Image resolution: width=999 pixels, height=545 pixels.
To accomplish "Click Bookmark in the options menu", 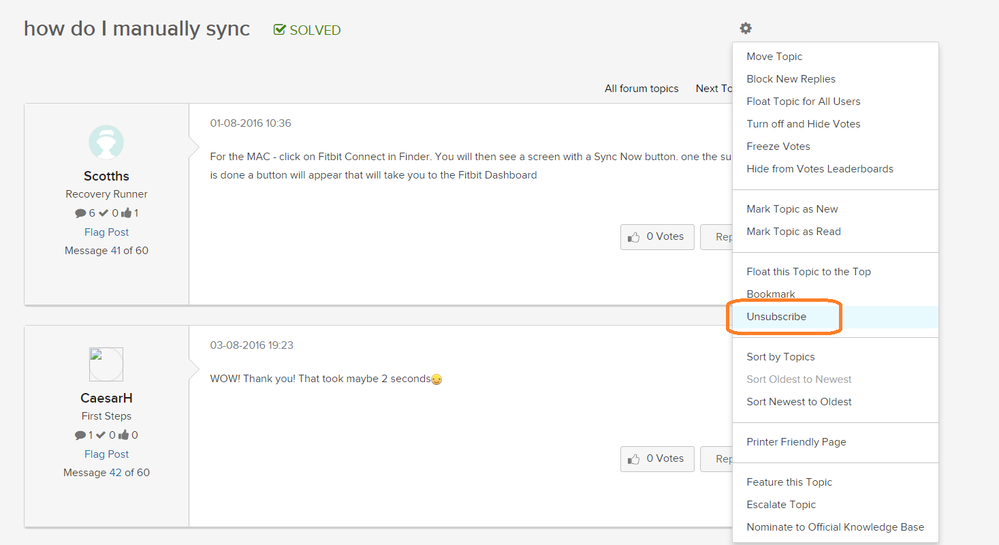I will click(770, 294).
